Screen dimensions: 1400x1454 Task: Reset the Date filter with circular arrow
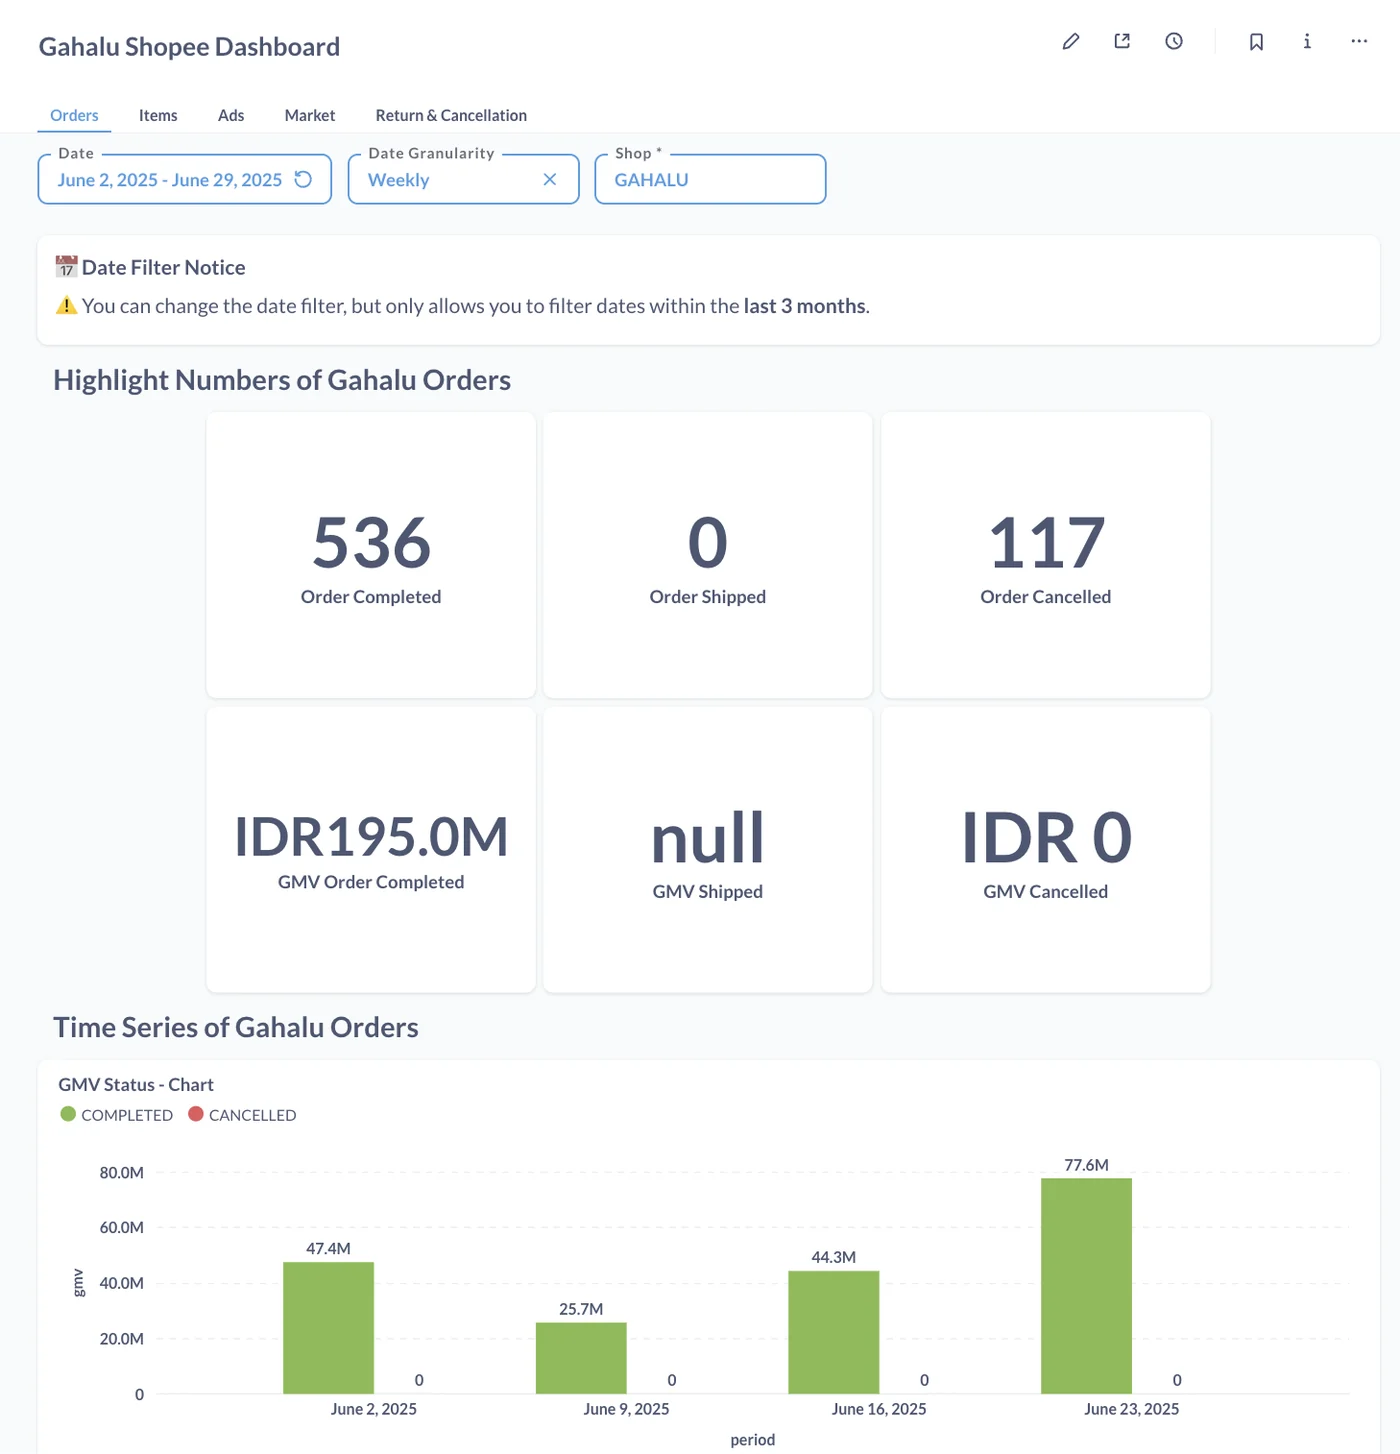click(303, 179)
